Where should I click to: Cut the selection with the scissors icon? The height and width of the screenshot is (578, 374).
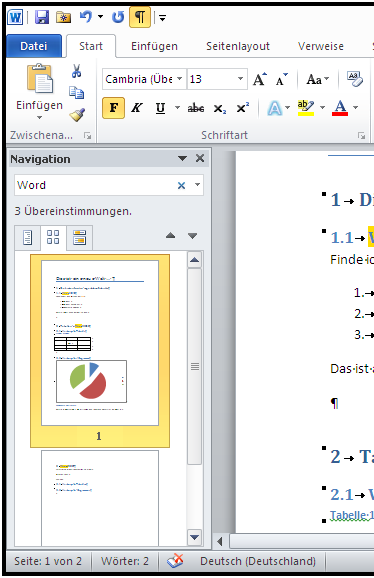[x=77, y=71]
